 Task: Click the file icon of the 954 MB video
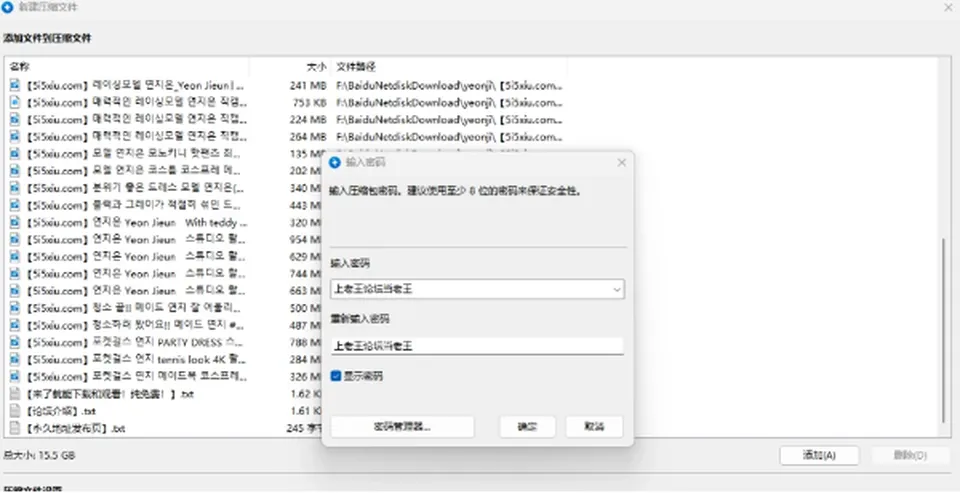pyautogui.click(x=15, y=239)
